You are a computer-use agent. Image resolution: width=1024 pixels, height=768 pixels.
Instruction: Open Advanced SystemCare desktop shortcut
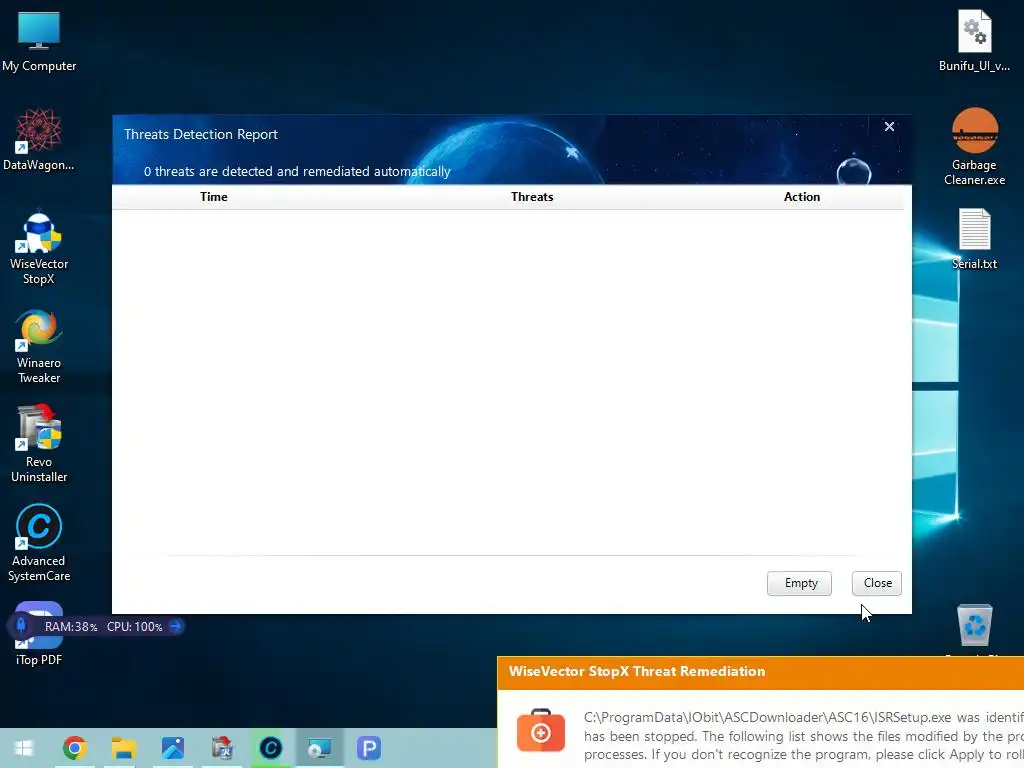[39, 543]
